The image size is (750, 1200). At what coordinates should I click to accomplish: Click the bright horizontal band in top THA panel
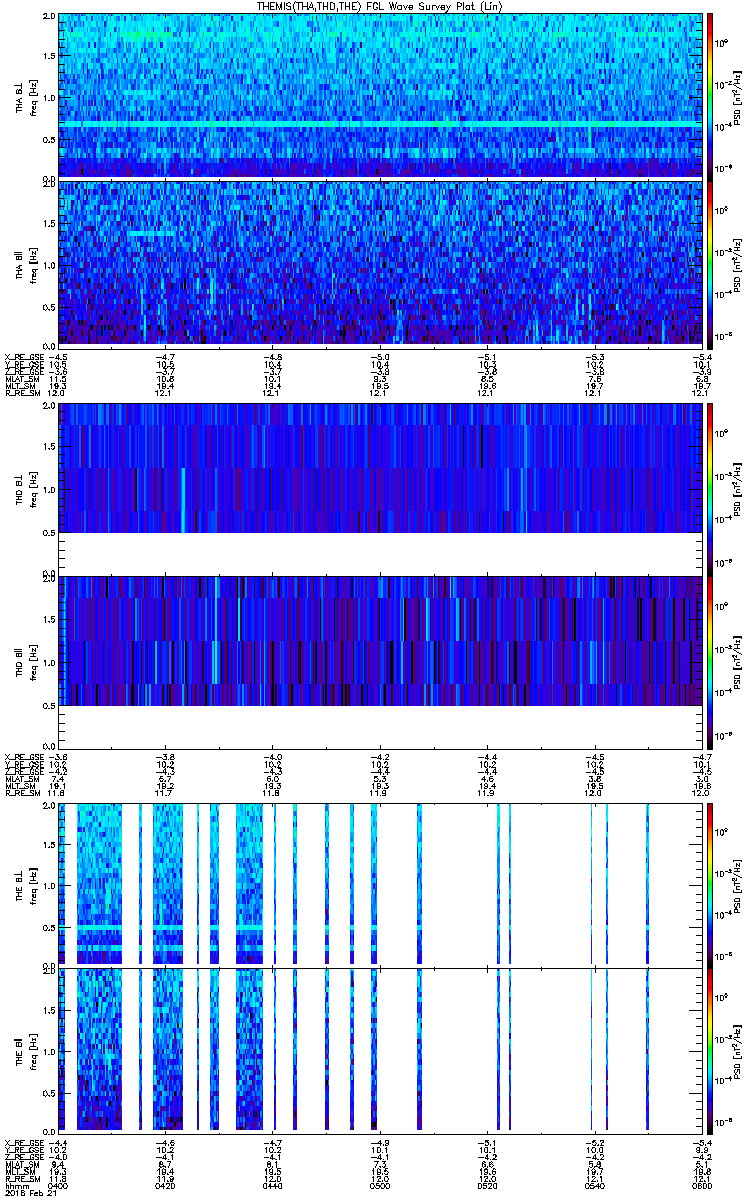point(380,122)
